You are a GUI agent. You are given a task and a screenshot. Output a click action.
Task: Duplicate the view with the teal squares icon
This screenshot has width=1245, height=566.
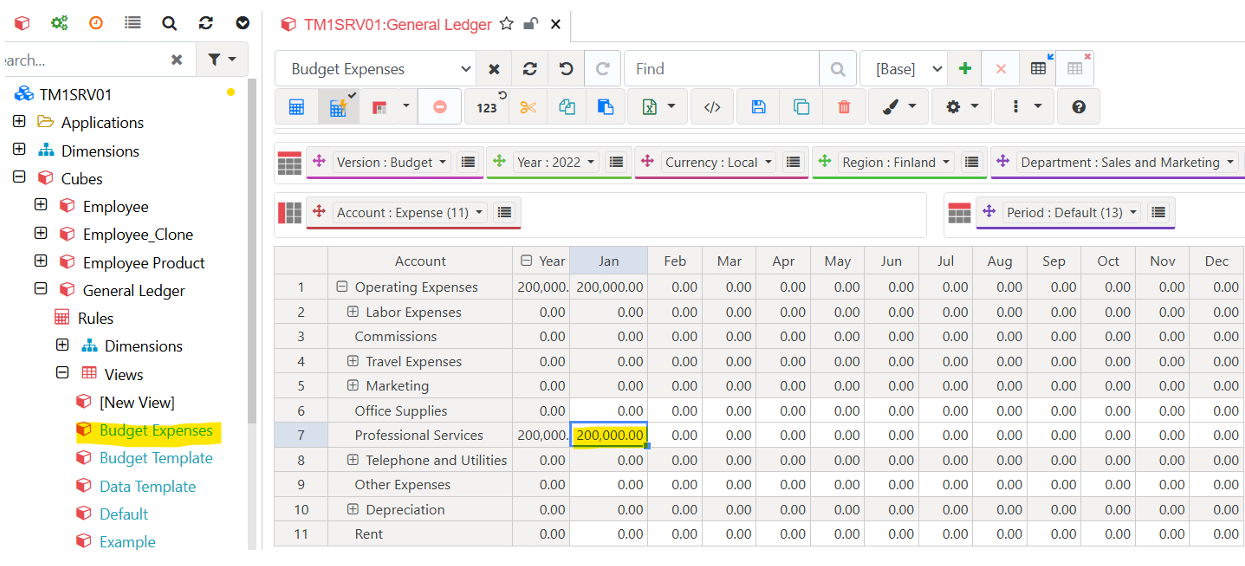tap(801, 107)
